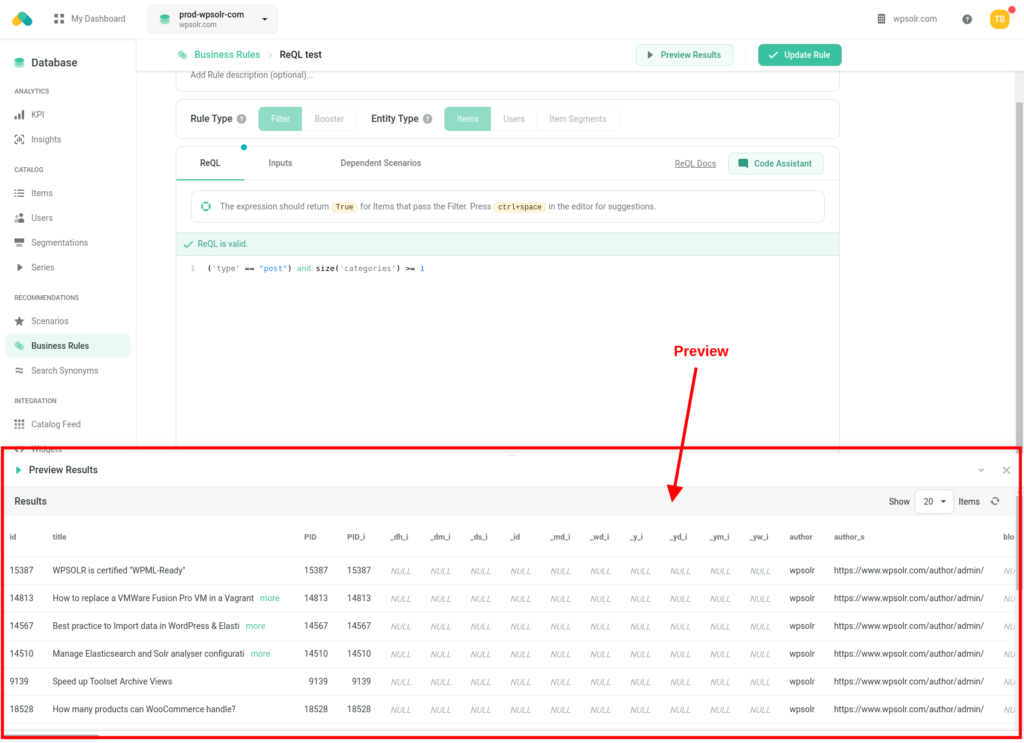The height and width of the screenshot is (743, 1024).
Task: Click the Recombee logo icon
Action: (x=22, y=19)
